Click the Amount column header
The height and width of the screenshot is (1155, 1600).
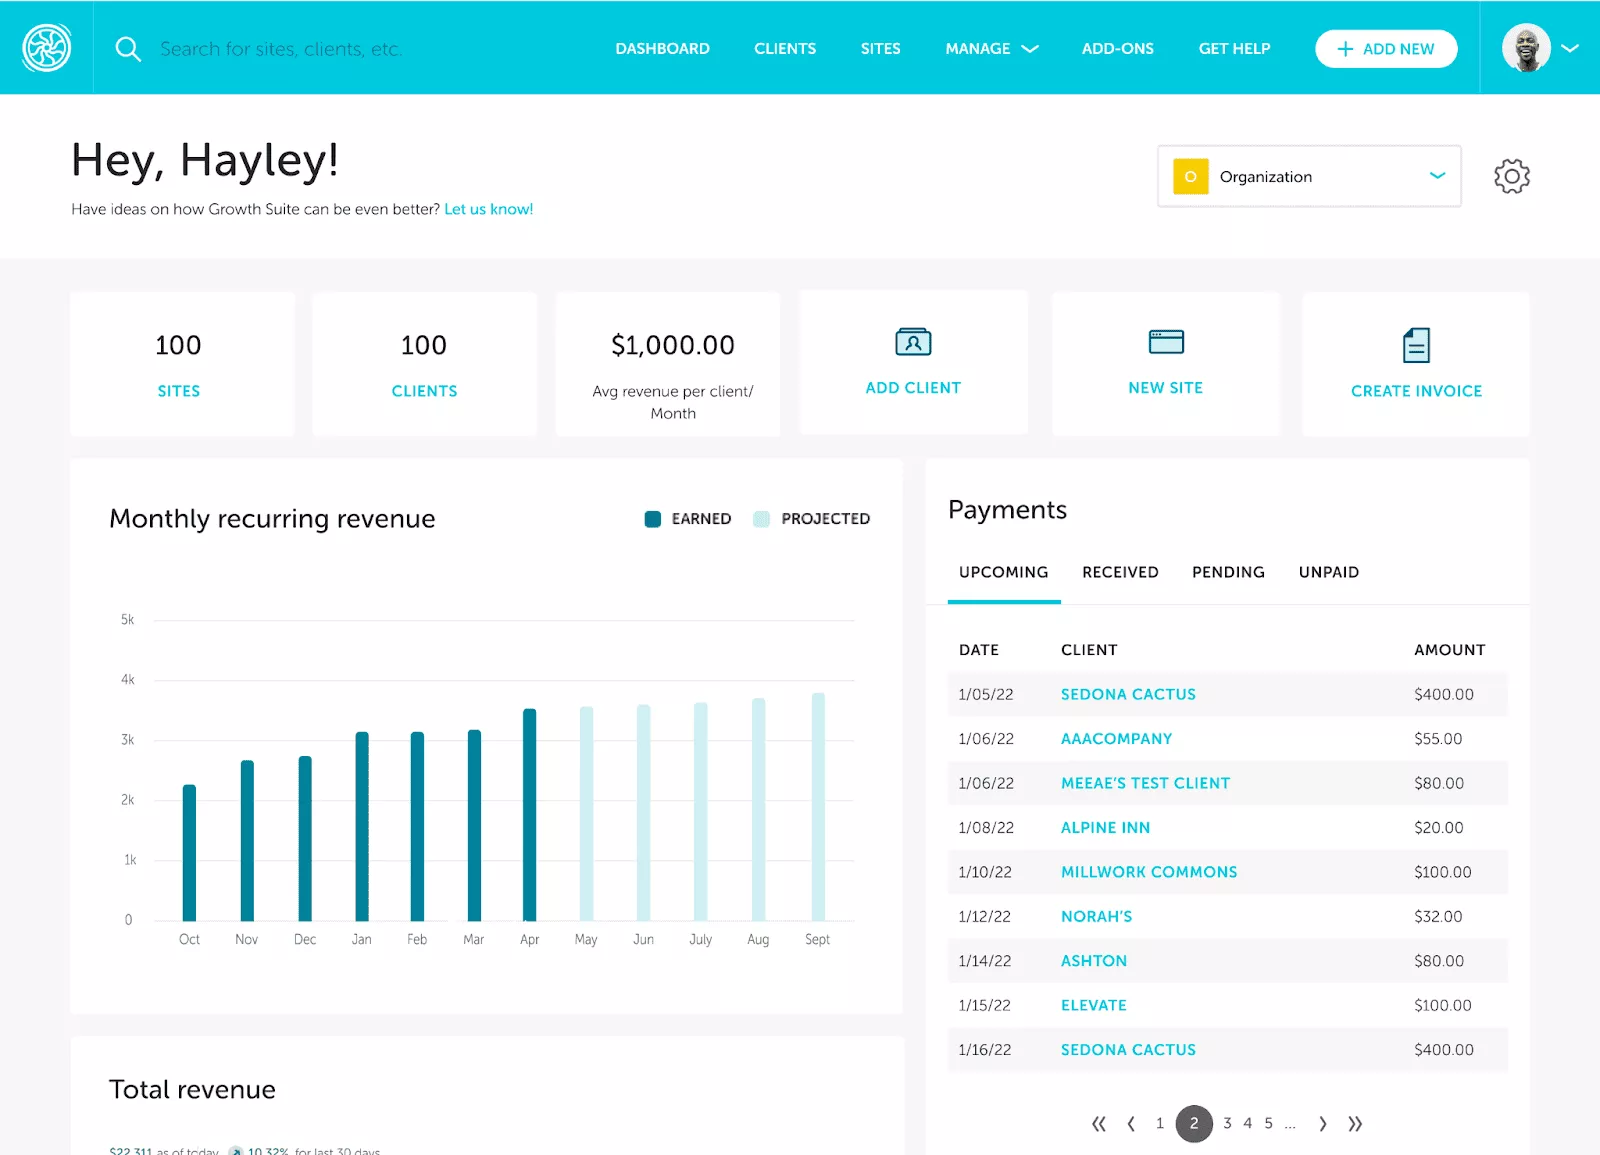1449,650
